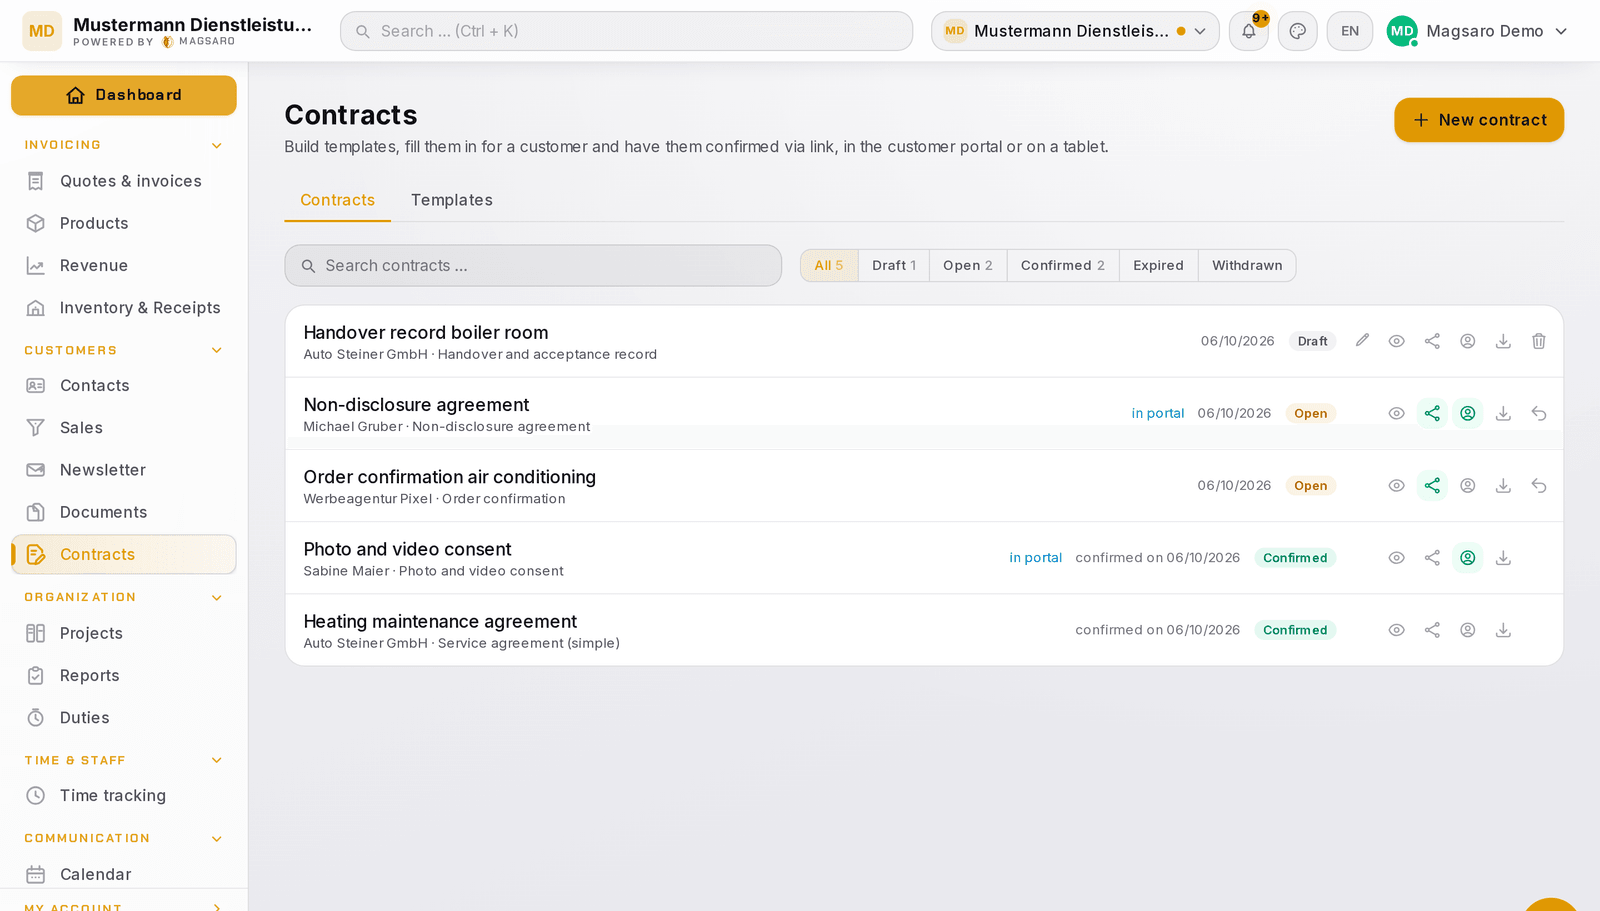Image resolution: width=1600 pixels, height=911 pixels.
Task: Download Photo and video consent contract
Action: tap(1503, 558)
